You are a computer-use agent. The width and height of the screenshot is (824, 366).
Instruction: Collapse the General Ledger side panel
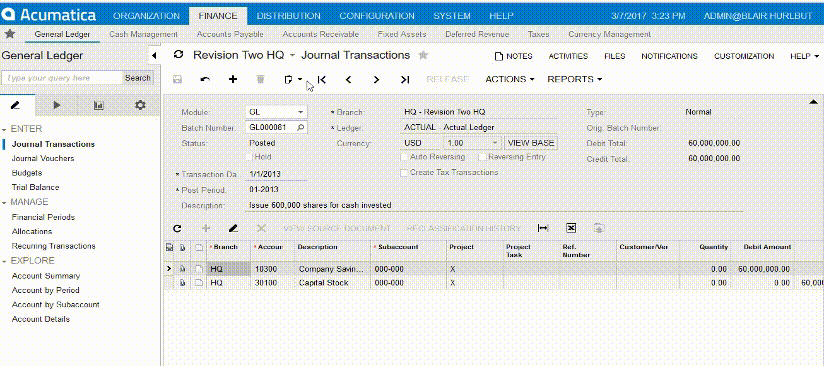click(x=154, y=56)
